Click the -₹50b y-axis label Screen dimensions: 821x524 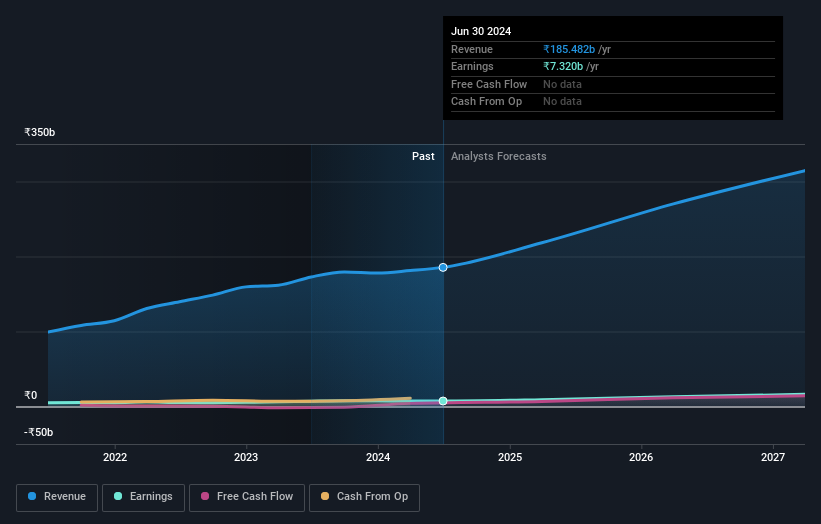pos(39,432)
